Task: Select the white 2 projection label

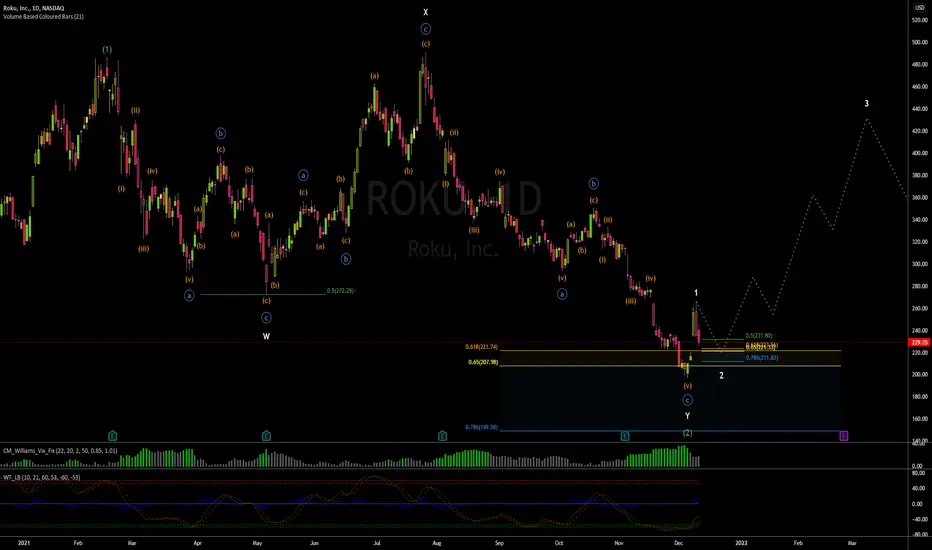Action: pos(722,376)
